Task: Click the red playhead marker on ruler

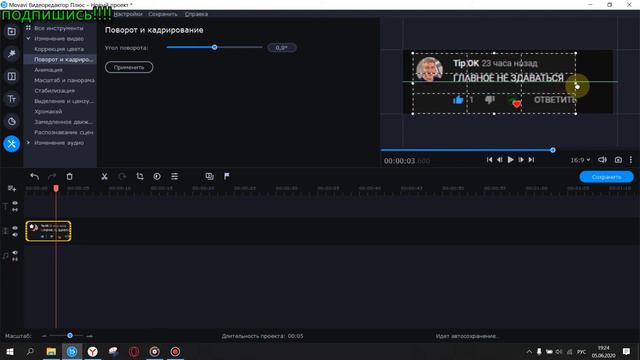Action: click(56, 188)
